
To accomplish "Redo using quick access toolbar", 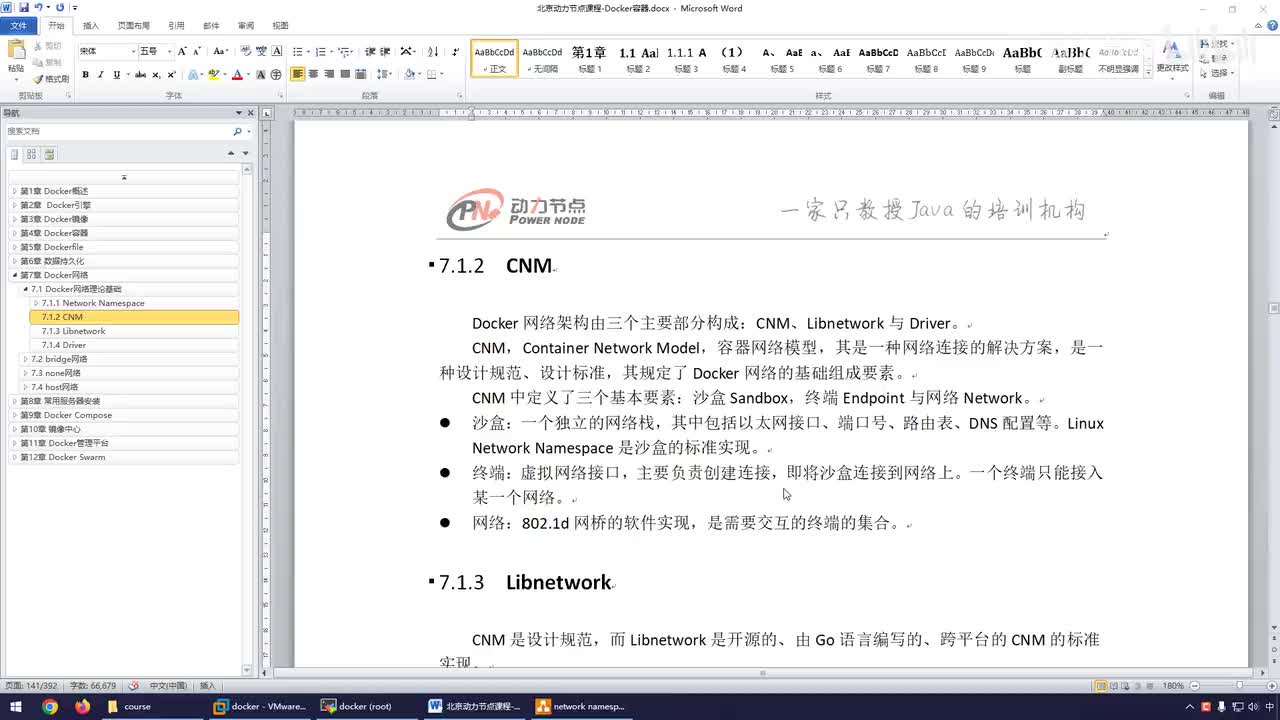I will click(x=60, y=8).
